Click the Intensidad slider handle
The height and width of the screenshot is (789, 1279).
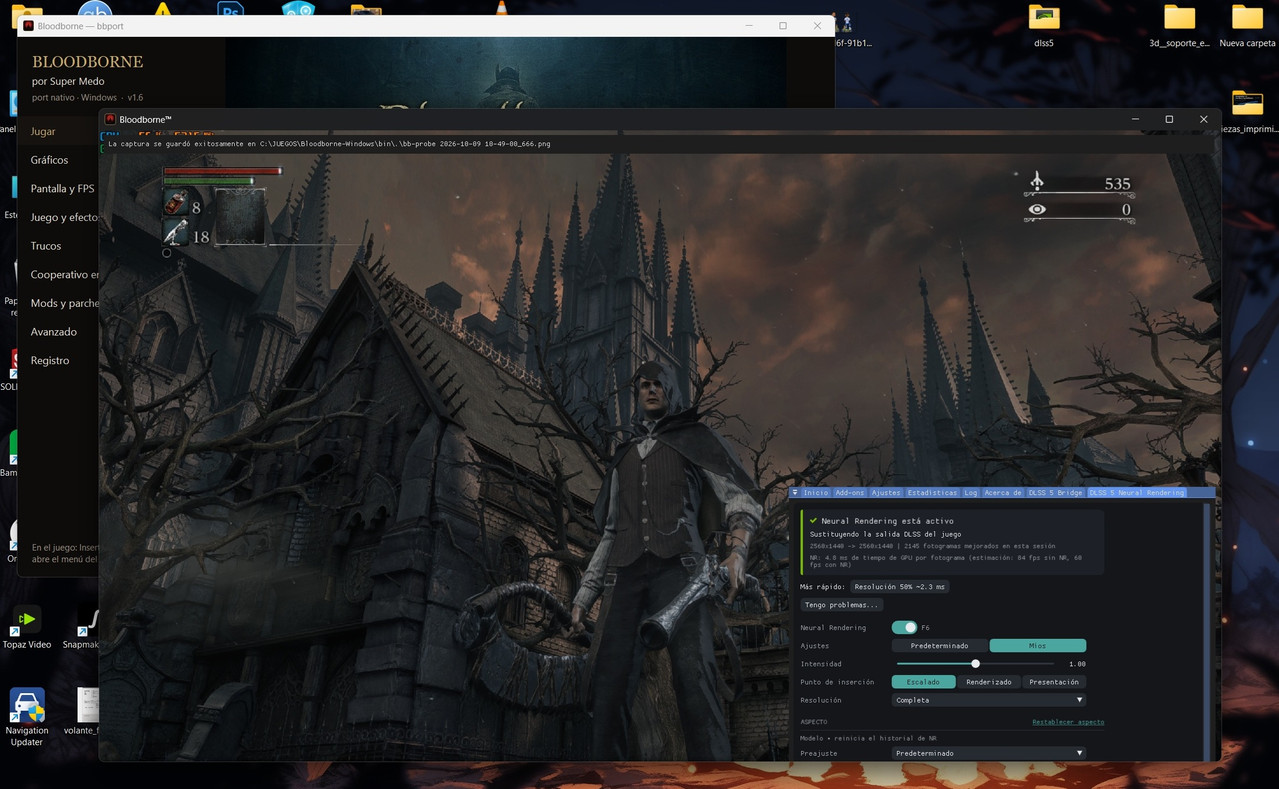point(975,664)
